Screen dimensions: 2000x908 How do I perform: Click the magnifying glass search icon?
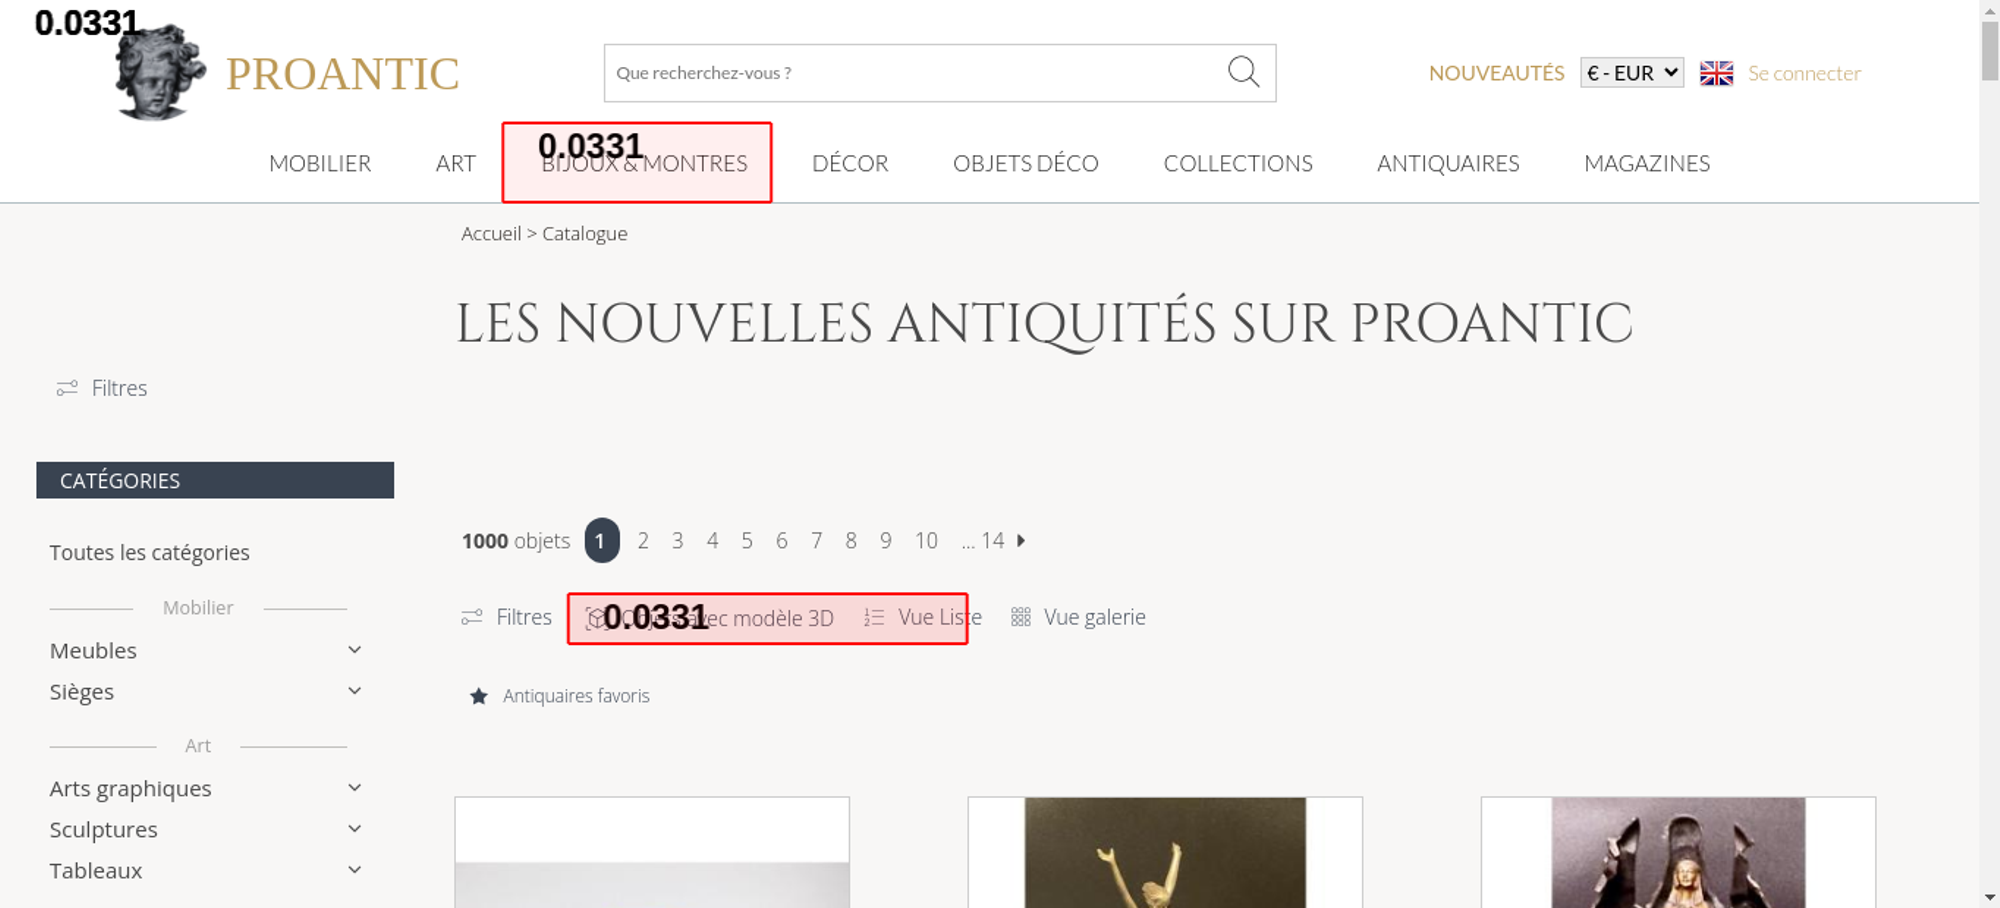point(1243,72)
